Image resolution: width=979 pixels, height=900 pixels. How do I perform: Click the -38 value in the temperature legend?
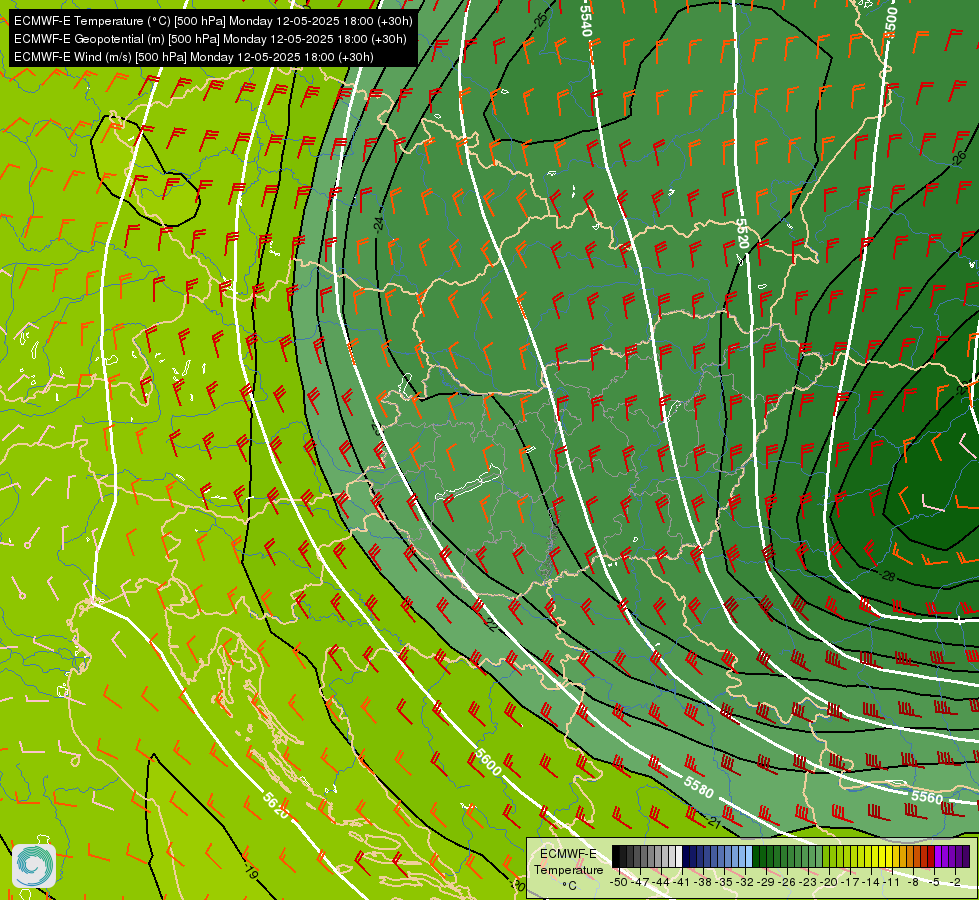click(704, 882)
